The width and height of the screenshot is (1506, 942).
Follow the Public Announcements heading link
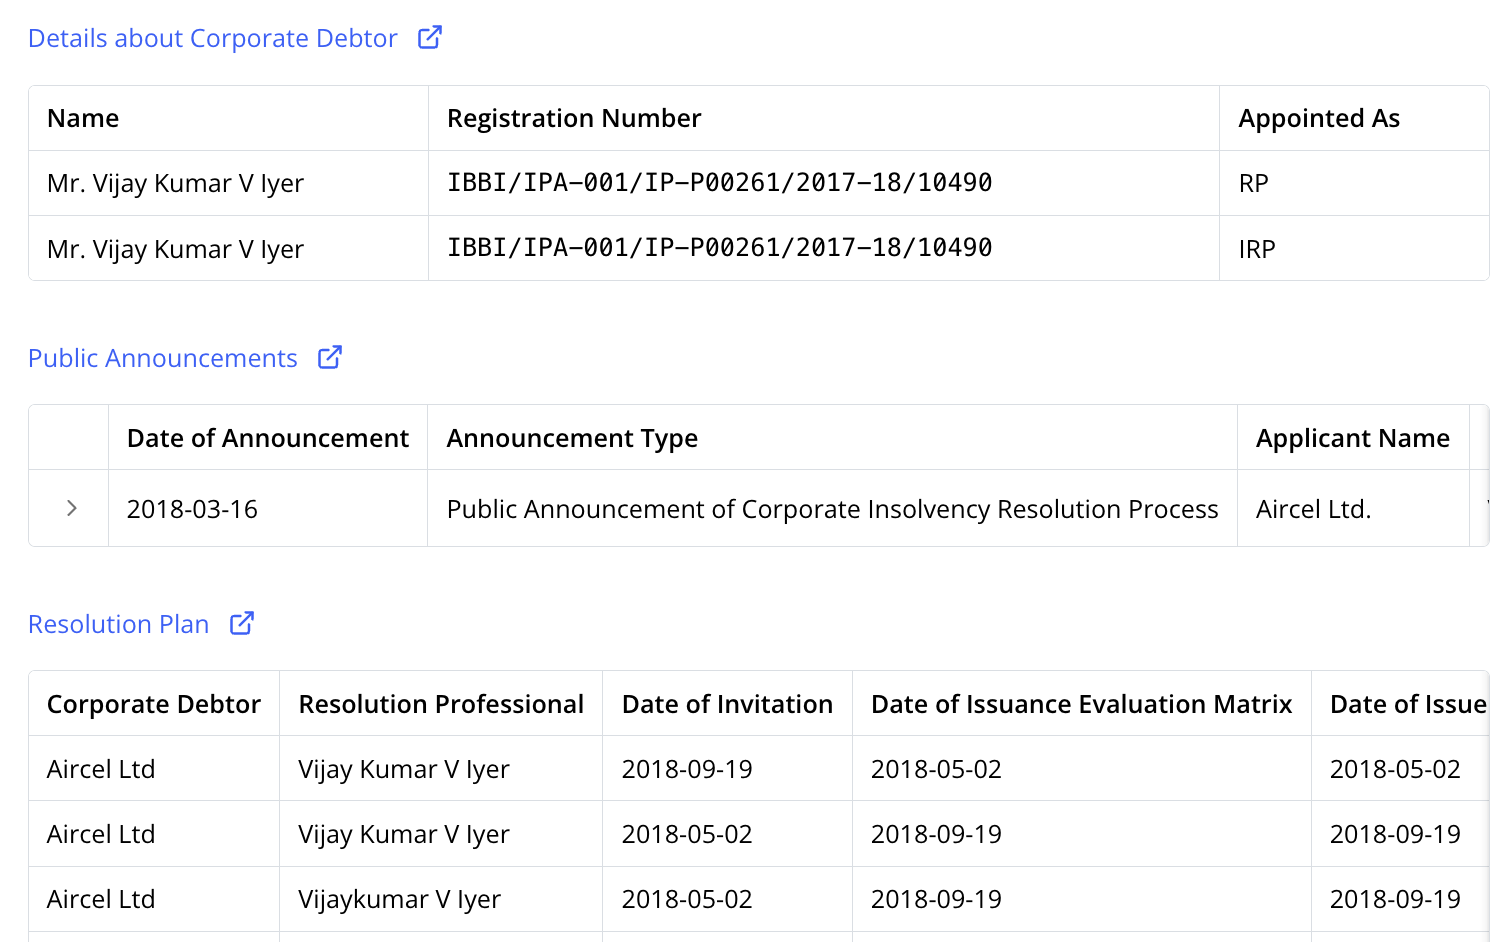pos(163,358)
